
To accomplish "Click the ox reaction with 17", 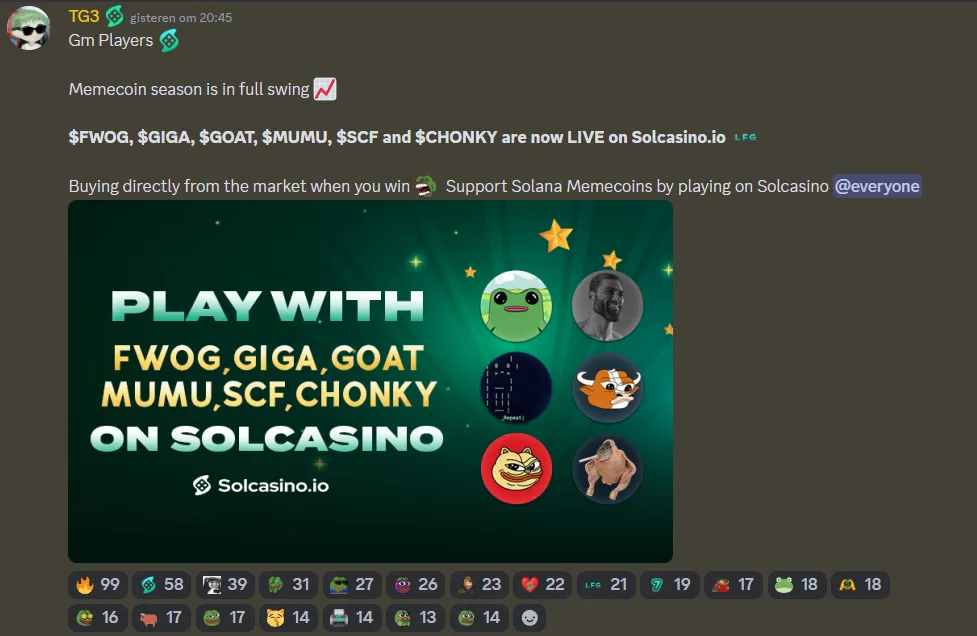I will pos(161,617).
